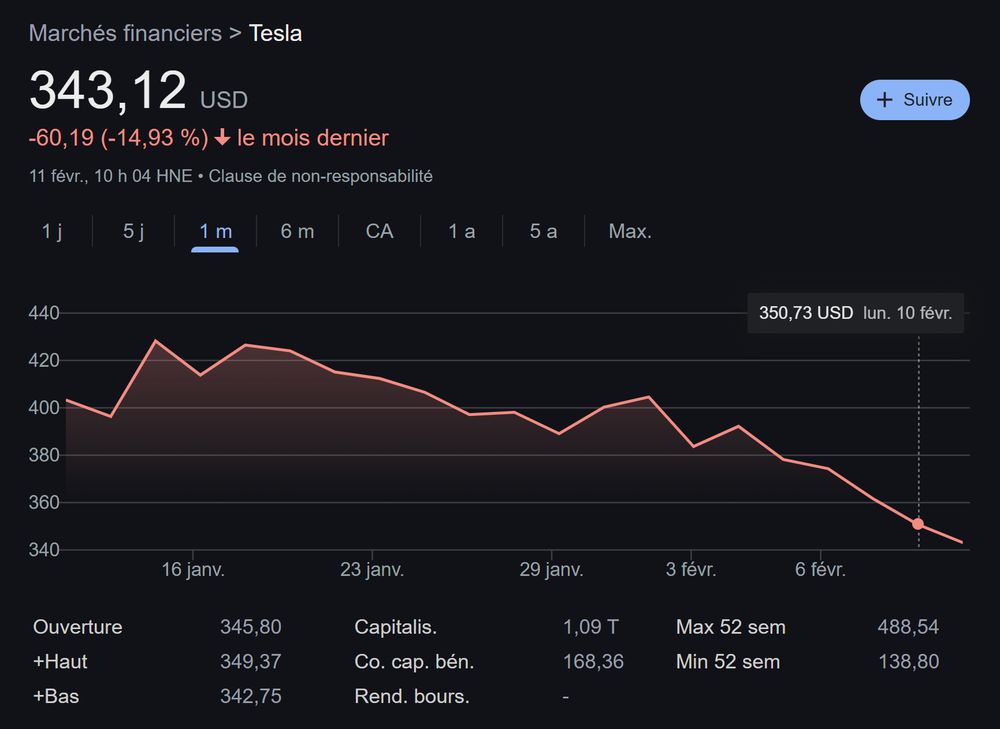Click the Ouverture value 345,80
The width and height of the screenshot is (1000, 729).
[x=251, y=627]
